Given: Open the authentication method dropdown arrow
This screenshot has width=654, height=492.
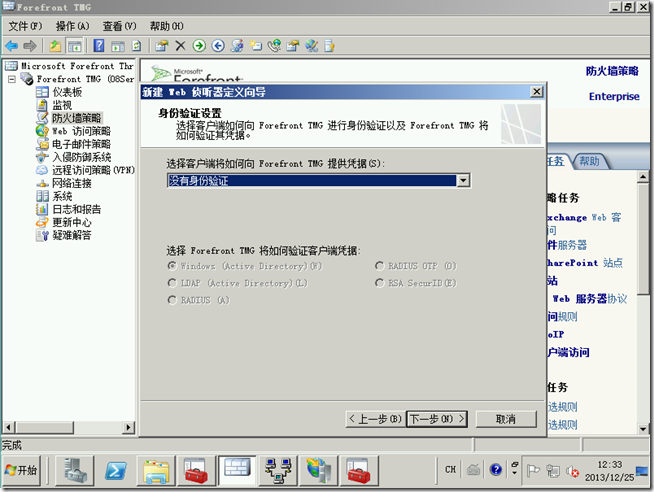Looking at the screenshot, I should [463, 181].
